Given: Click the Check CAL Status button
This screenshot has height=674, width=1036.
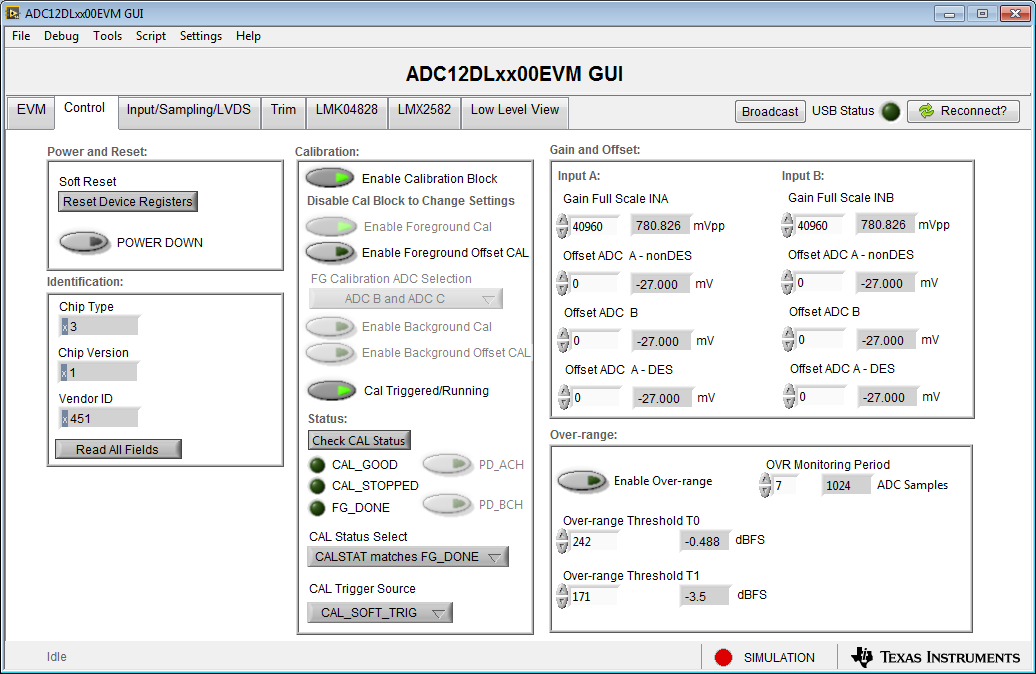Looking at the screenshot, I should 358,440.
